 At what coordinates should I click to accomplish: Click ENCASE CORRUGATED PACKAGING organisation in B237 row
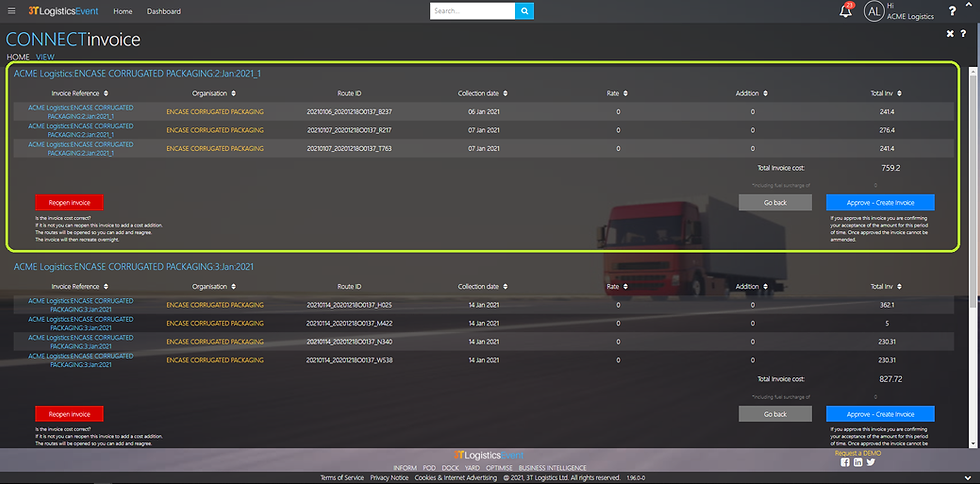click(x=215, y=112)
